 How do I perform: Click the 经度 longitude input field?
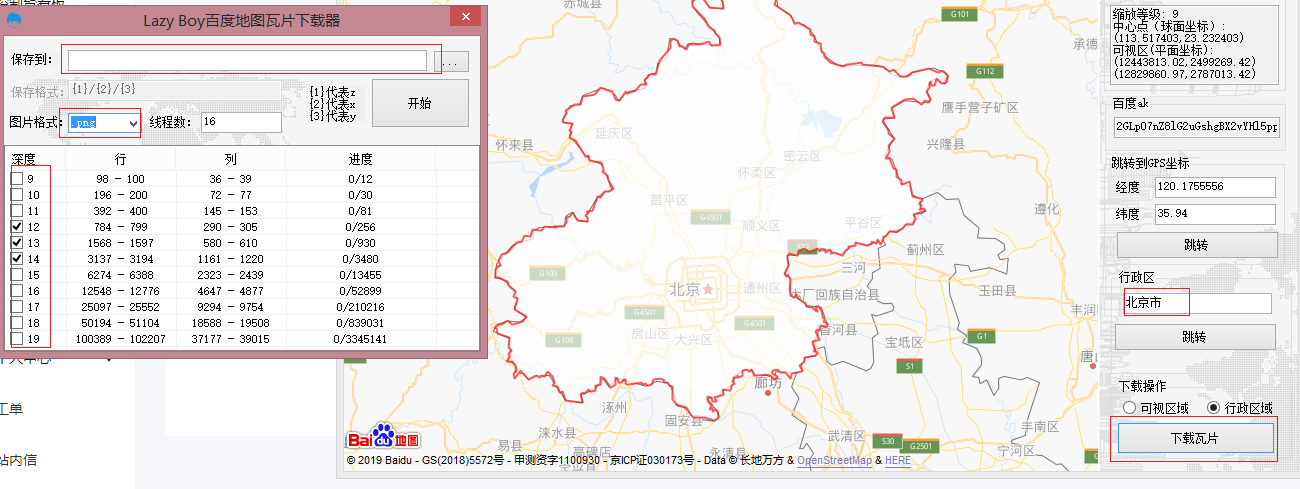click(1215, 187)
